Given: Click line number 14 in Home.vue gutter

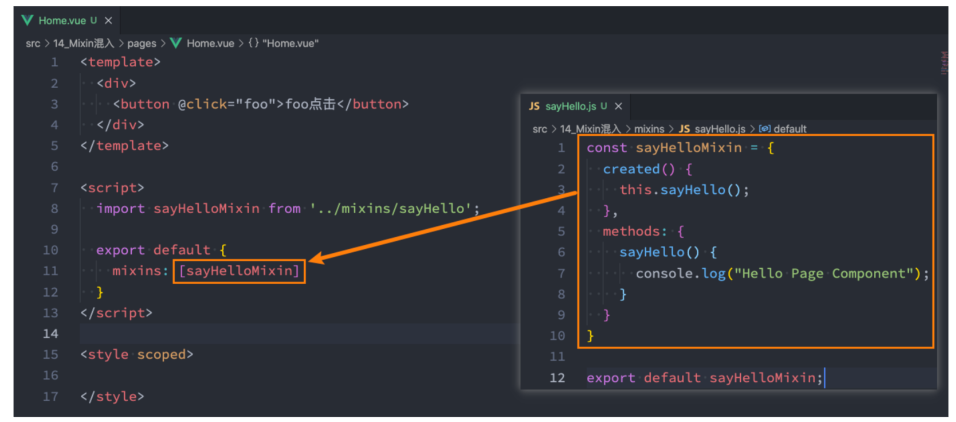Looking at the screenshot, I should coord(51,334).
